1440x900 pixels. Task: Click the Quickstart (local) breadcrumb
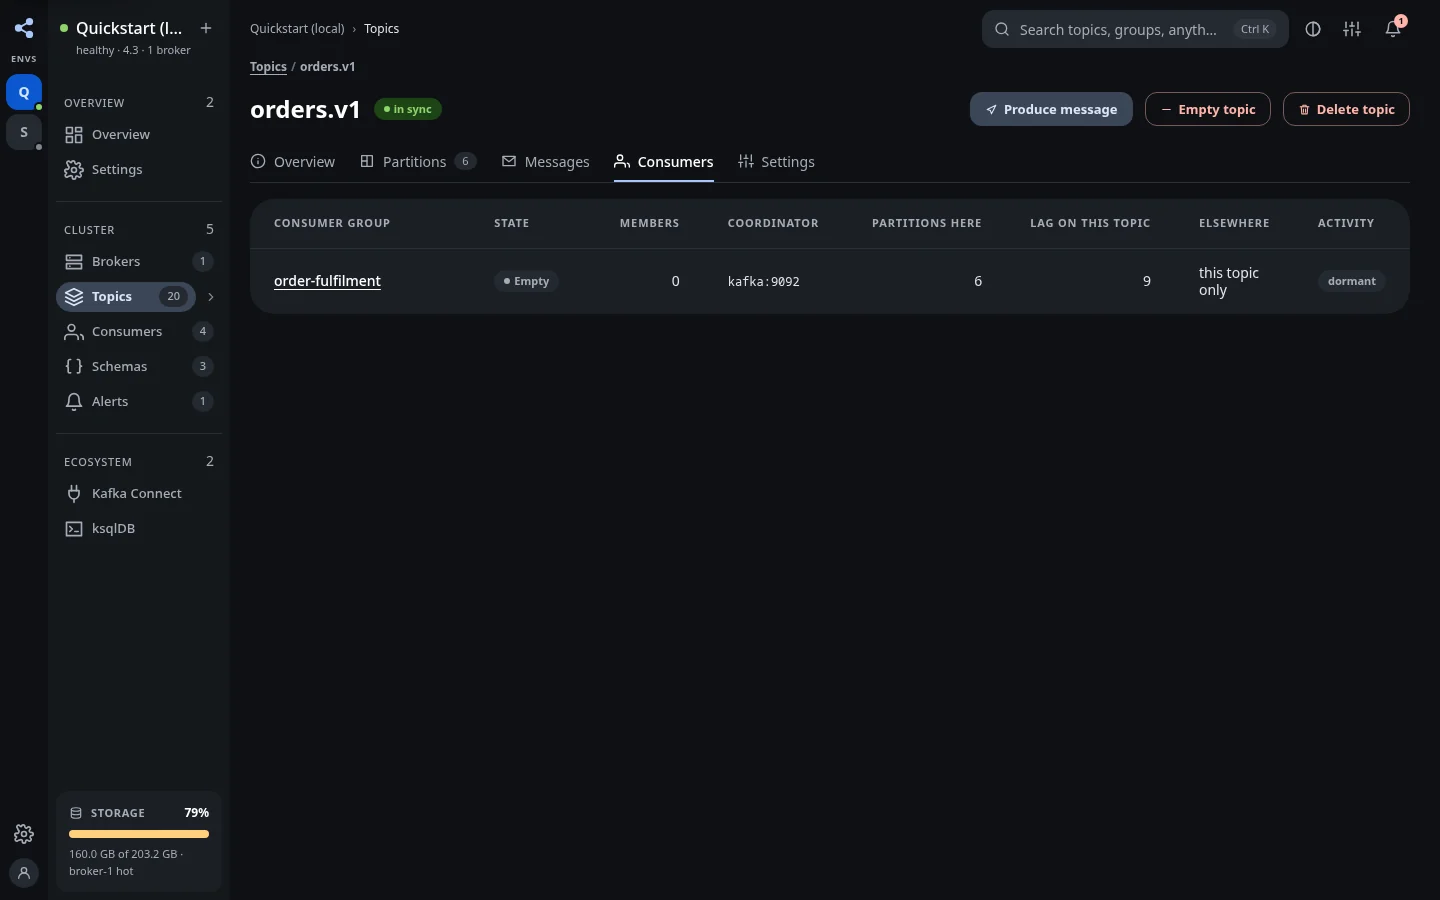[x=297, y=29]
